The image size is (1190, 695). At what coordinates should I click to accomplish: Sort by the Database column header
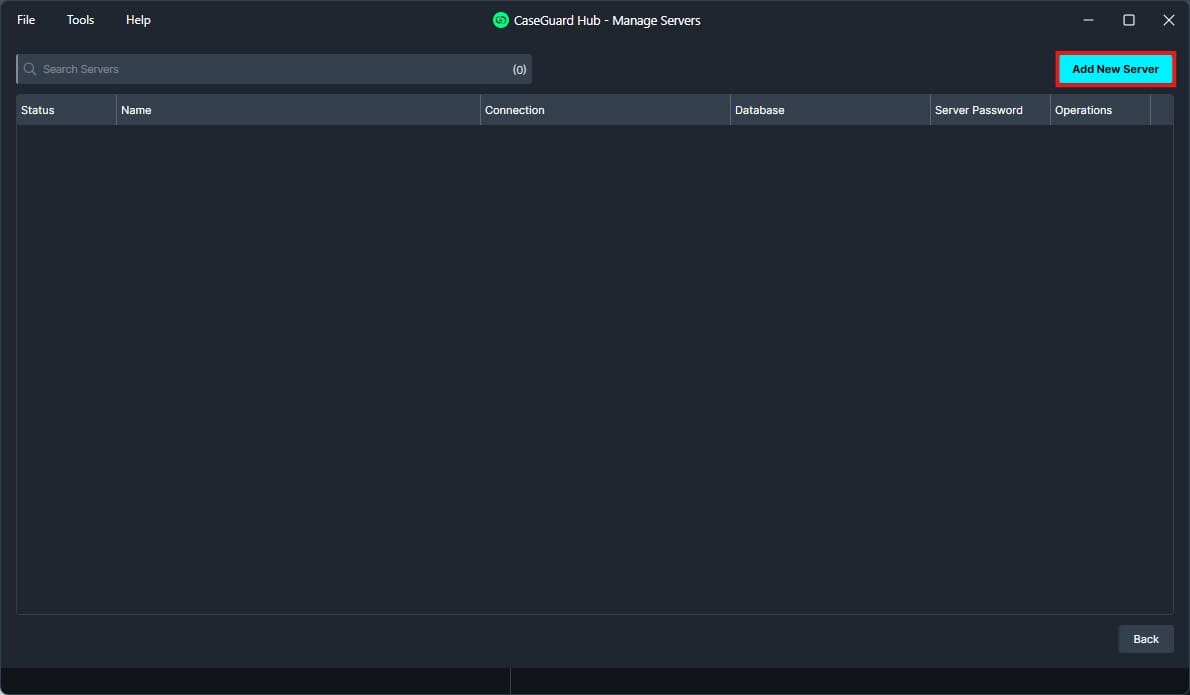click(x=830, y=110)
